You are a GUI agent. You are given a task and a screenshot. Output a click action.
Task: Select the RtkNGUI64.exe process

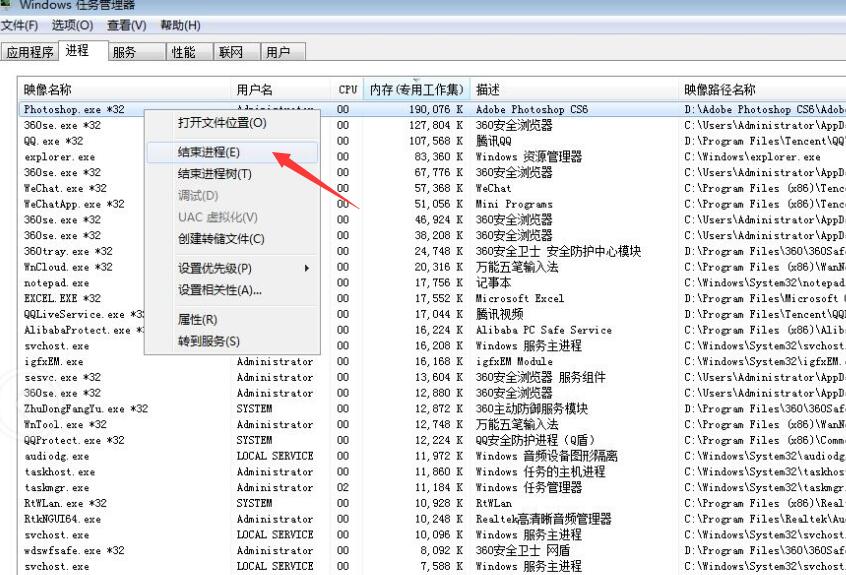point(62,519)
